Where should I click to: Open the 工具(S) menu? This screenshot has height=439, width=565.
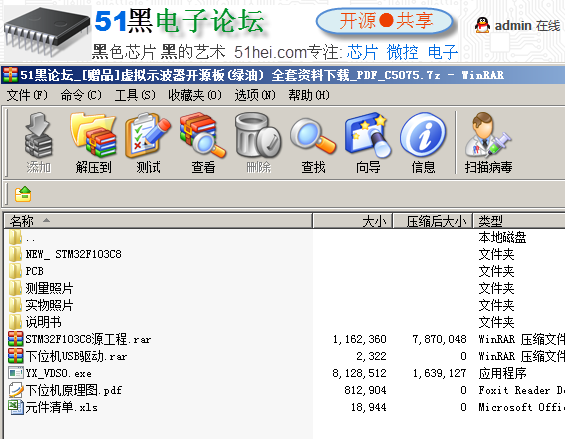click(x=135, y=95)
